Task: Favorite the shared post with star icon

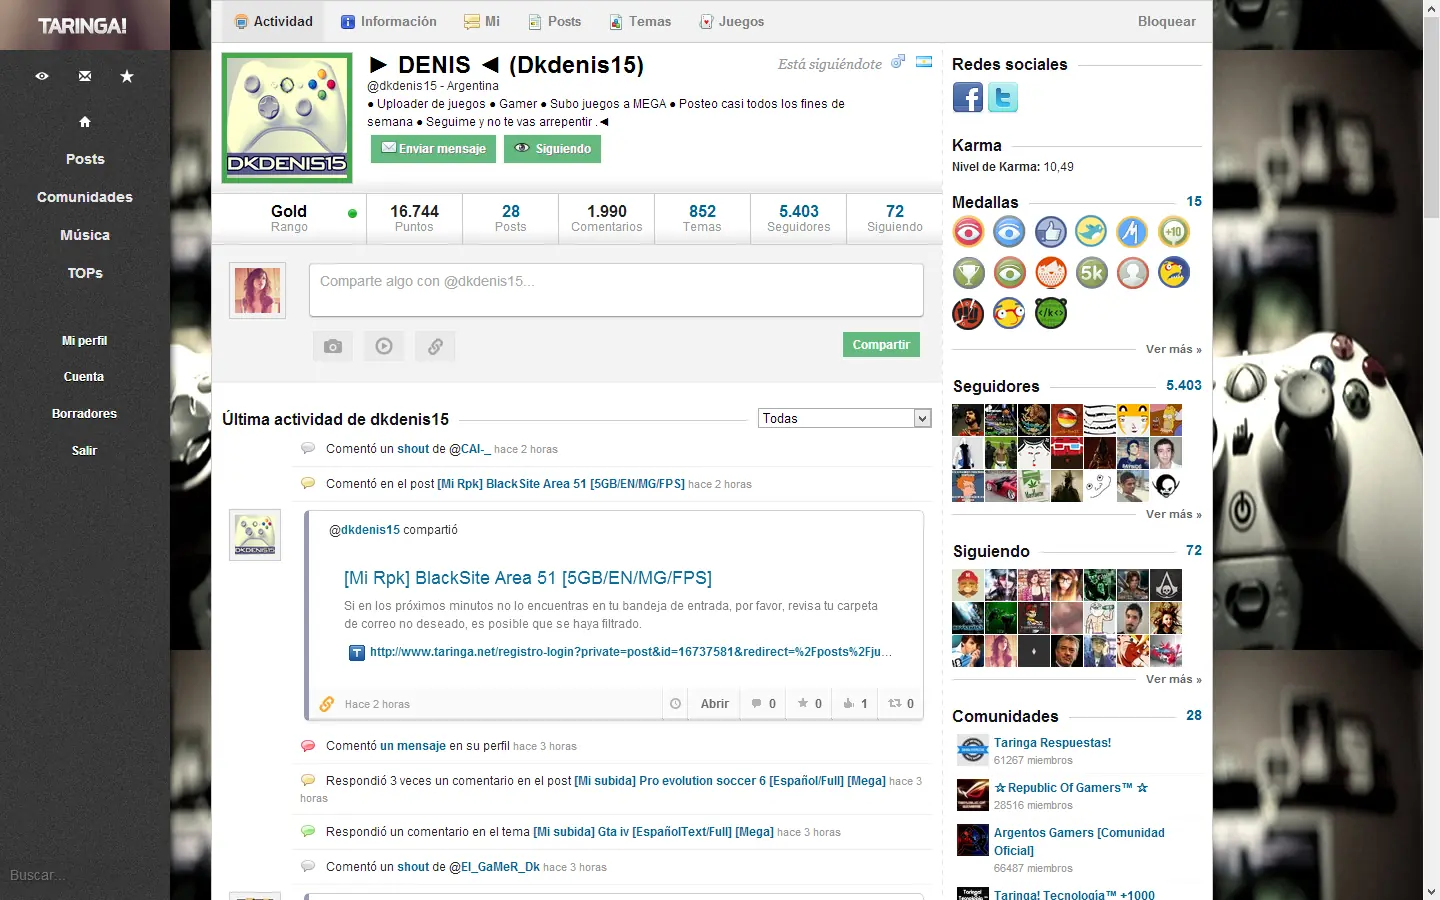Action: click(x=810, y=704)
